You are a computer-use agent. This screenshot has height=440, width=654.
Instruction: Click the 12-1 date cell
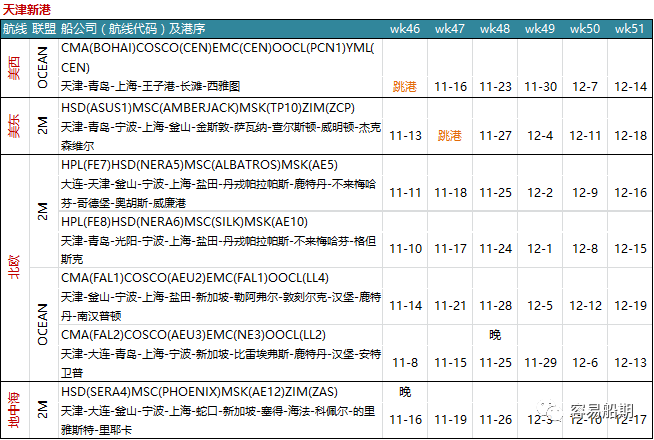click(x=540, y=249)
